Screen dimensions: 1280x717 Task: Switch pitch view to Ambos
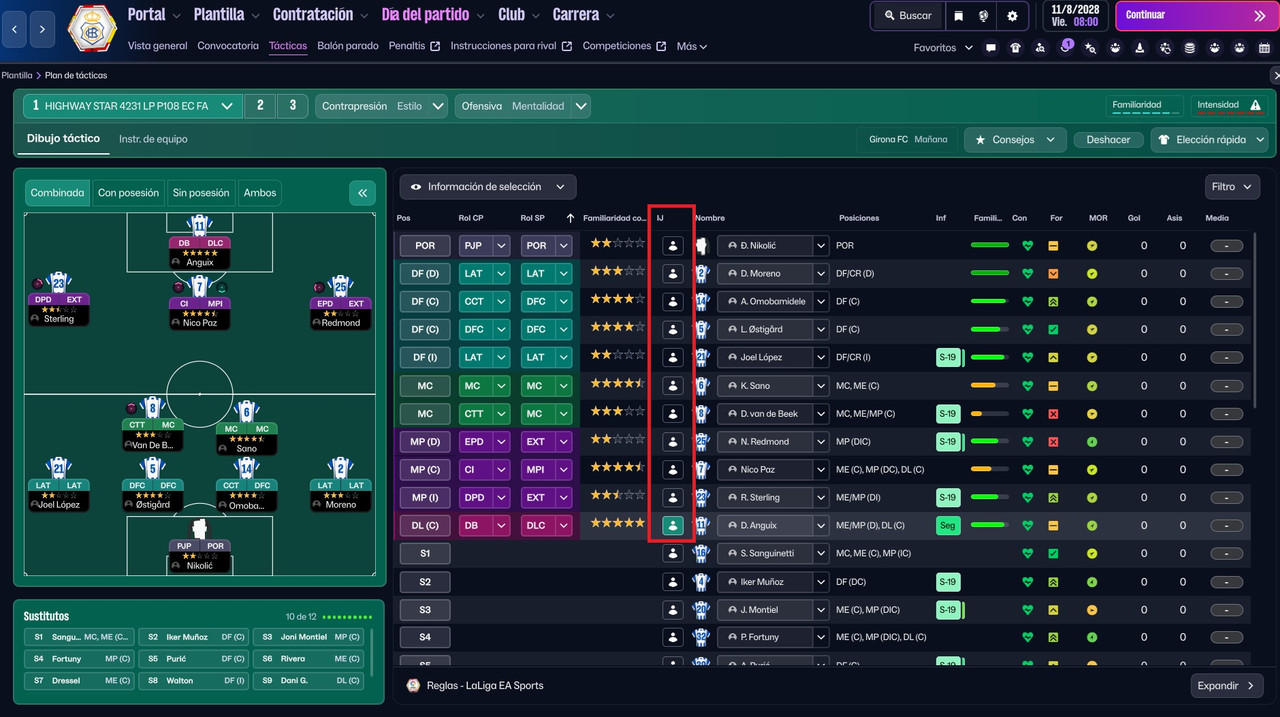[260, 193]
